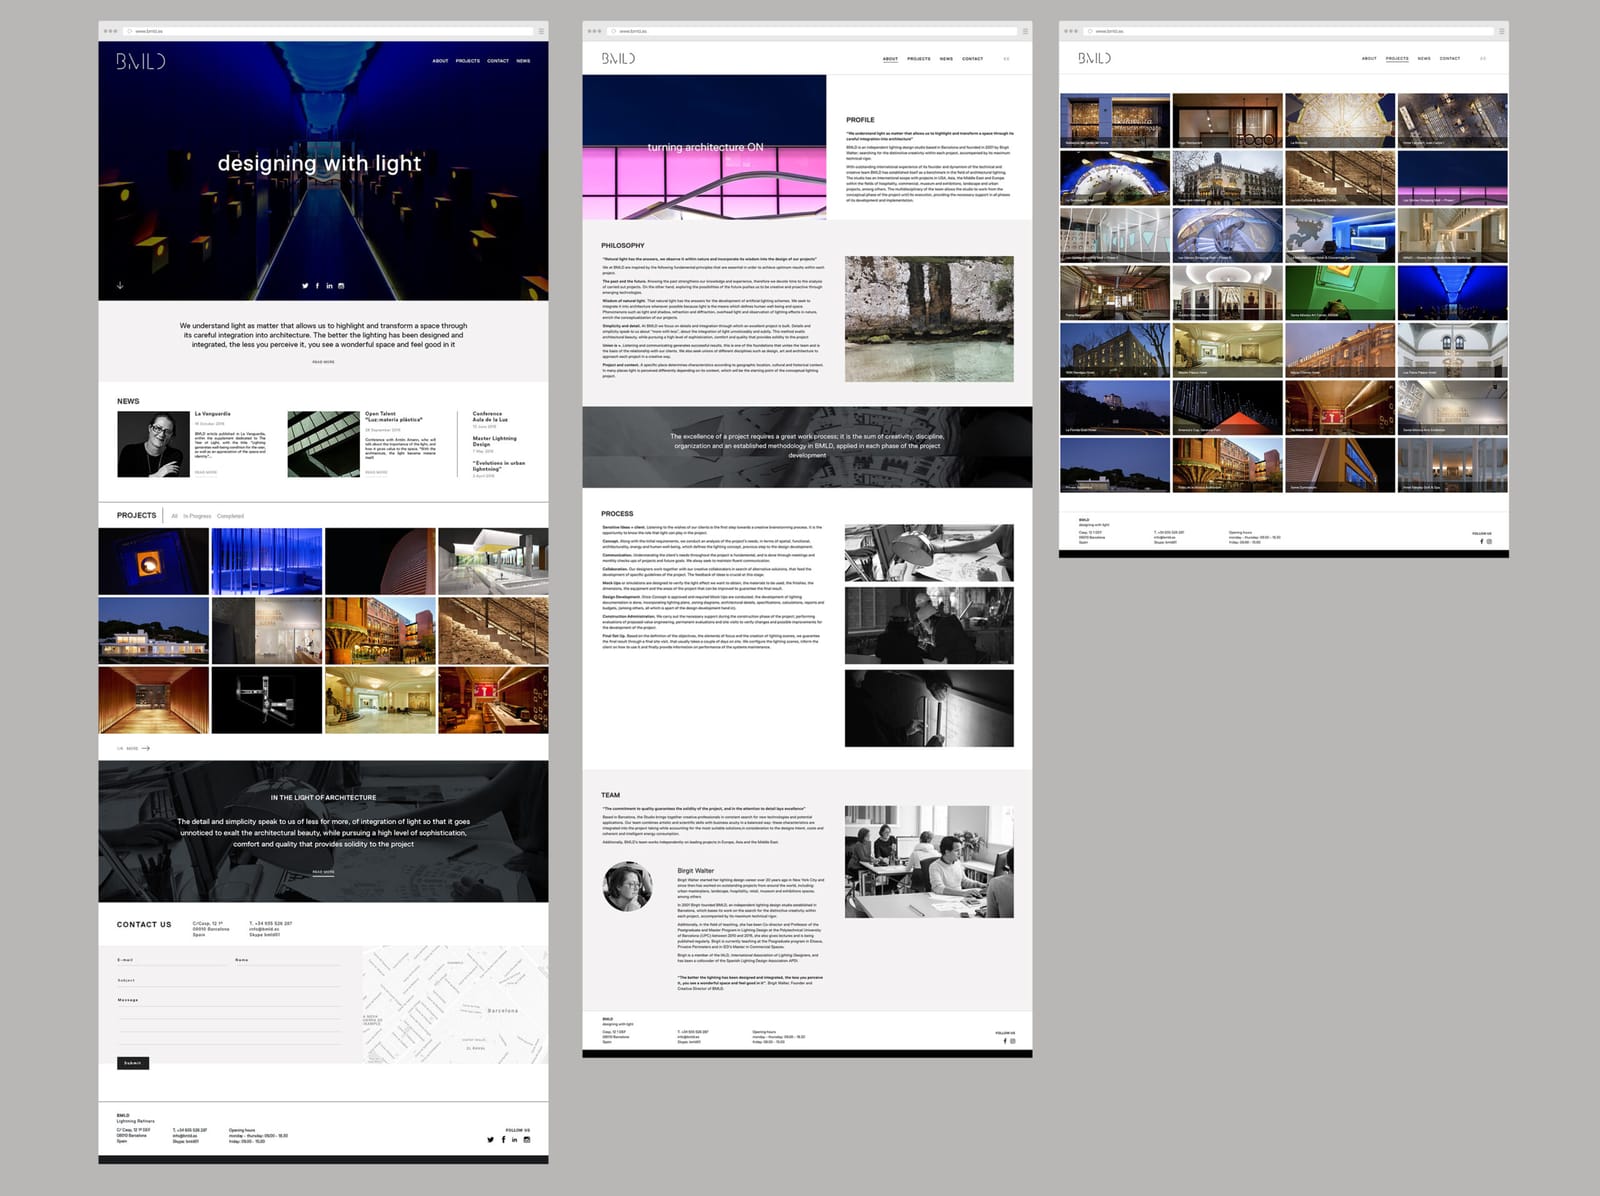Open CONTACT in the middle window navigation
The height and width of the screenshot is (1196, 1600).
[972, 59]
